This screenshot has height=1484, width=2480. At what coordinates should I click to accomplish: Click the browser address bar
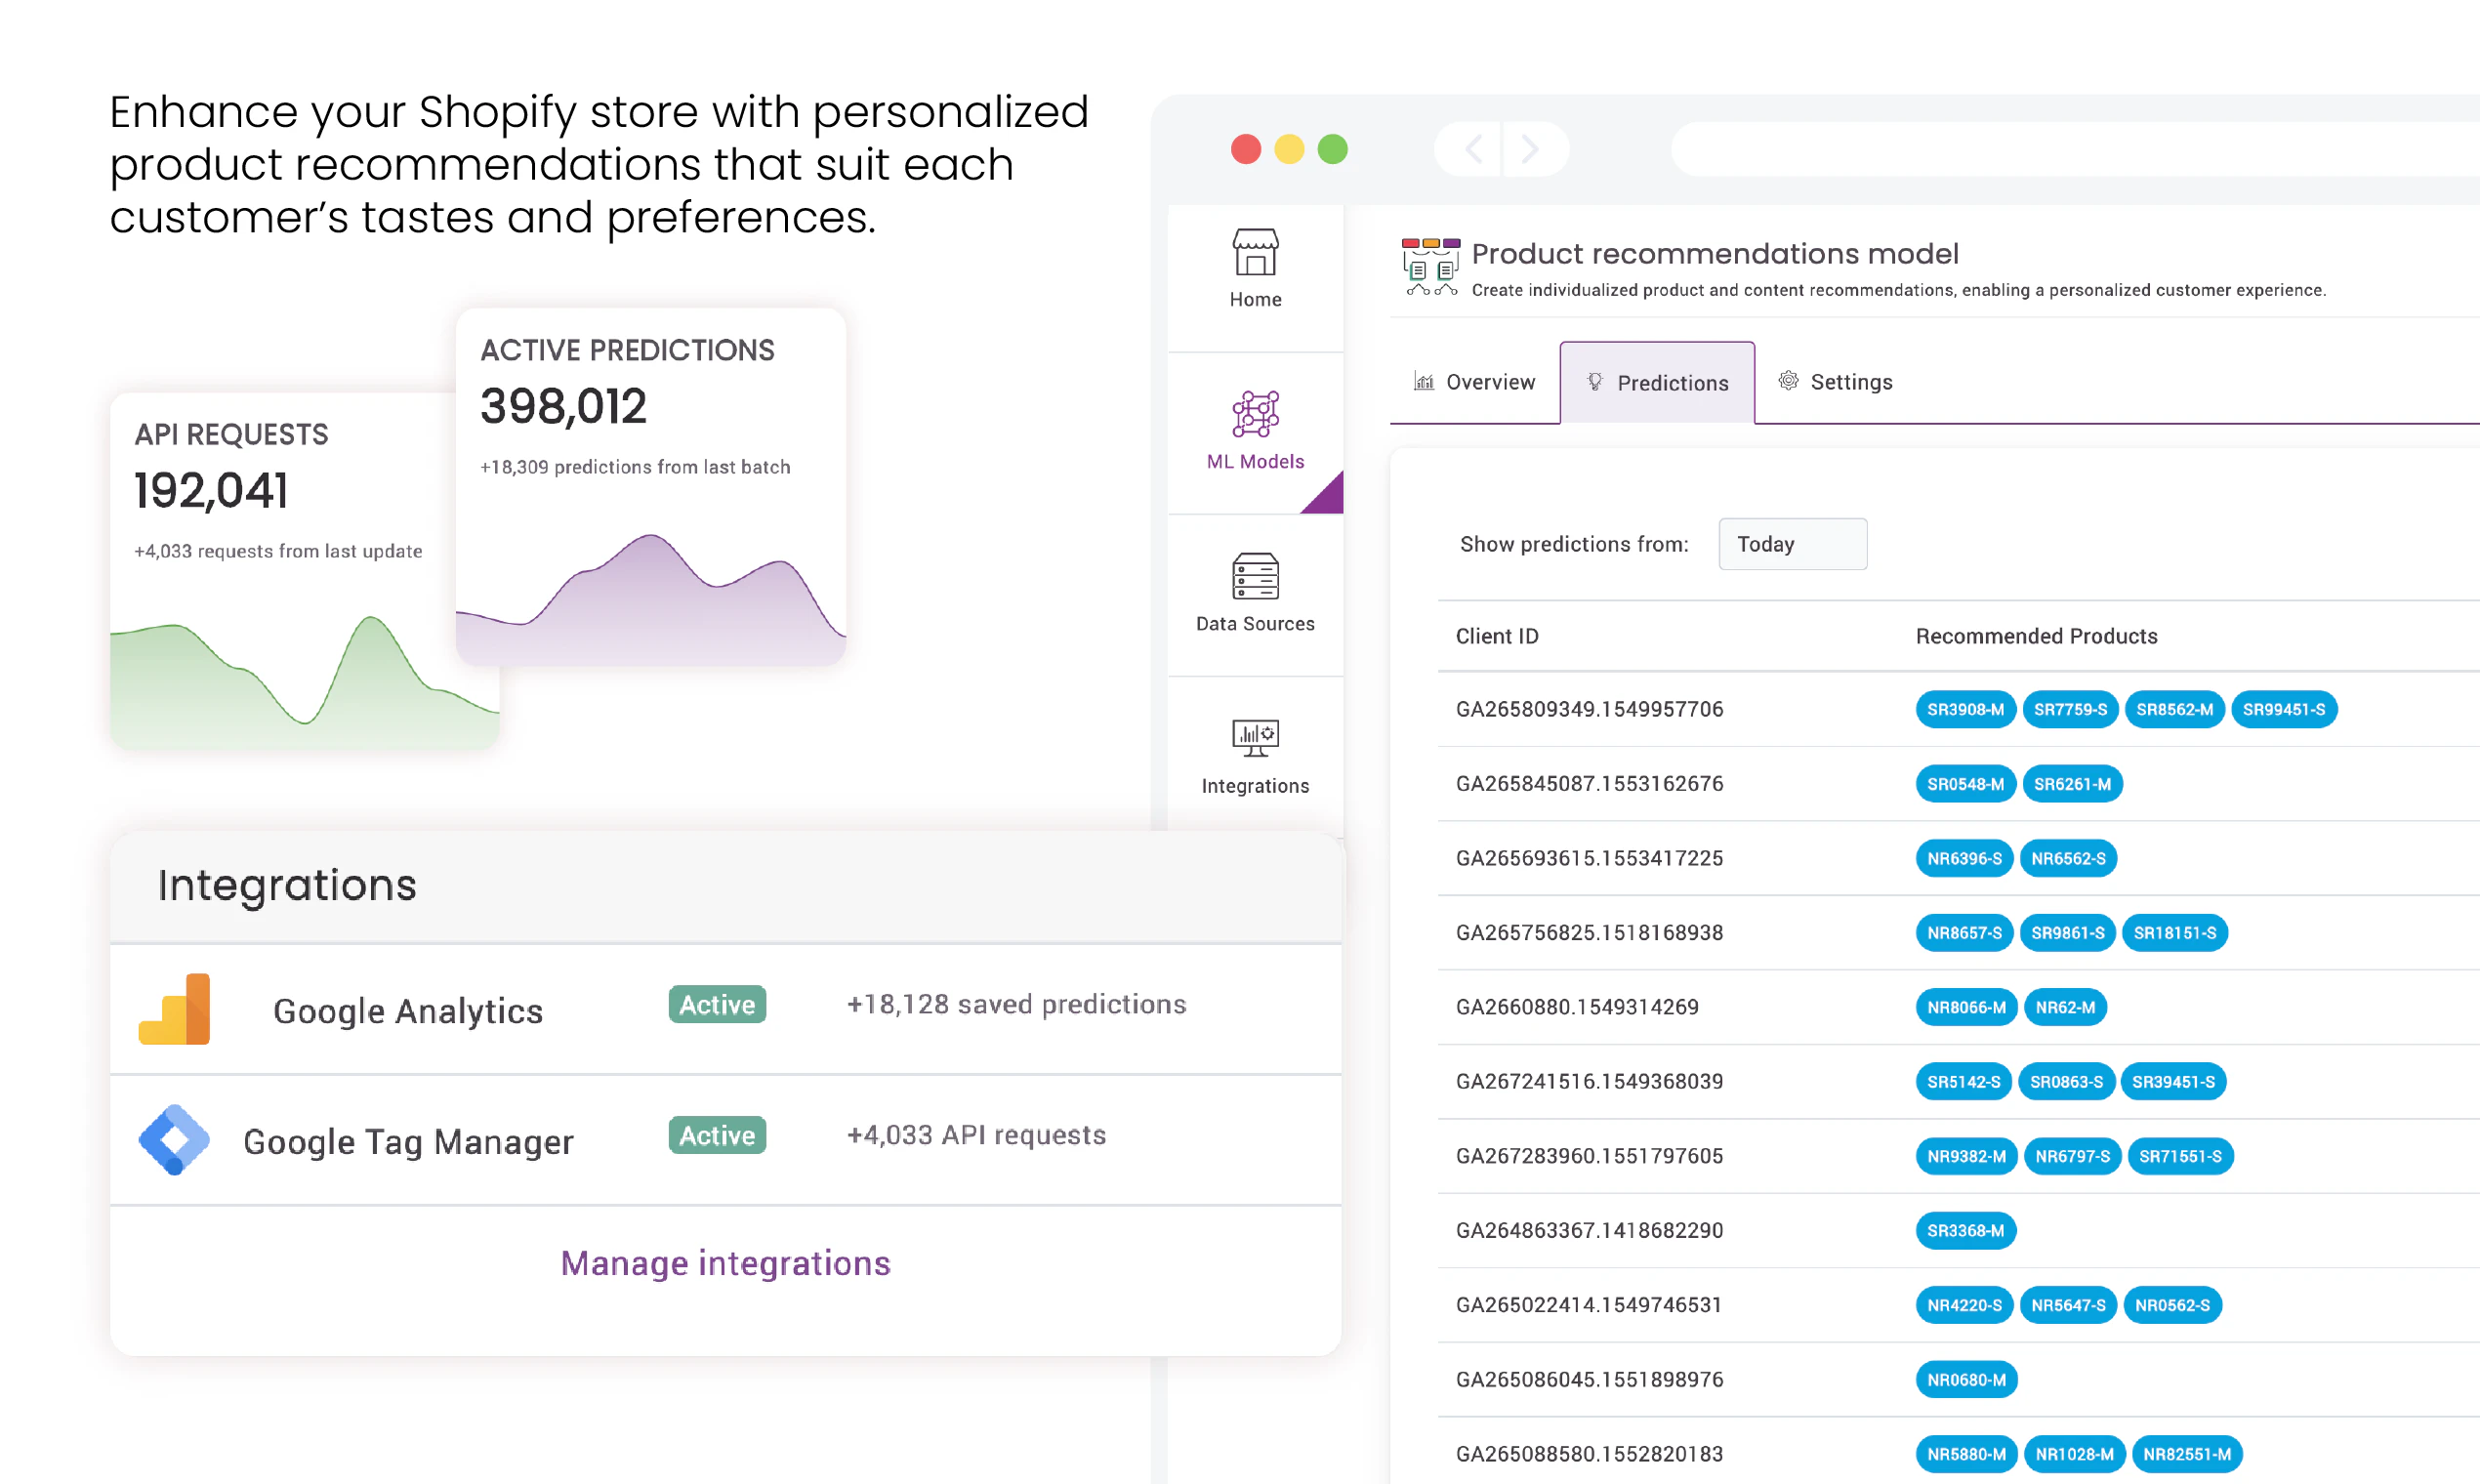(x=2070, y=149)
